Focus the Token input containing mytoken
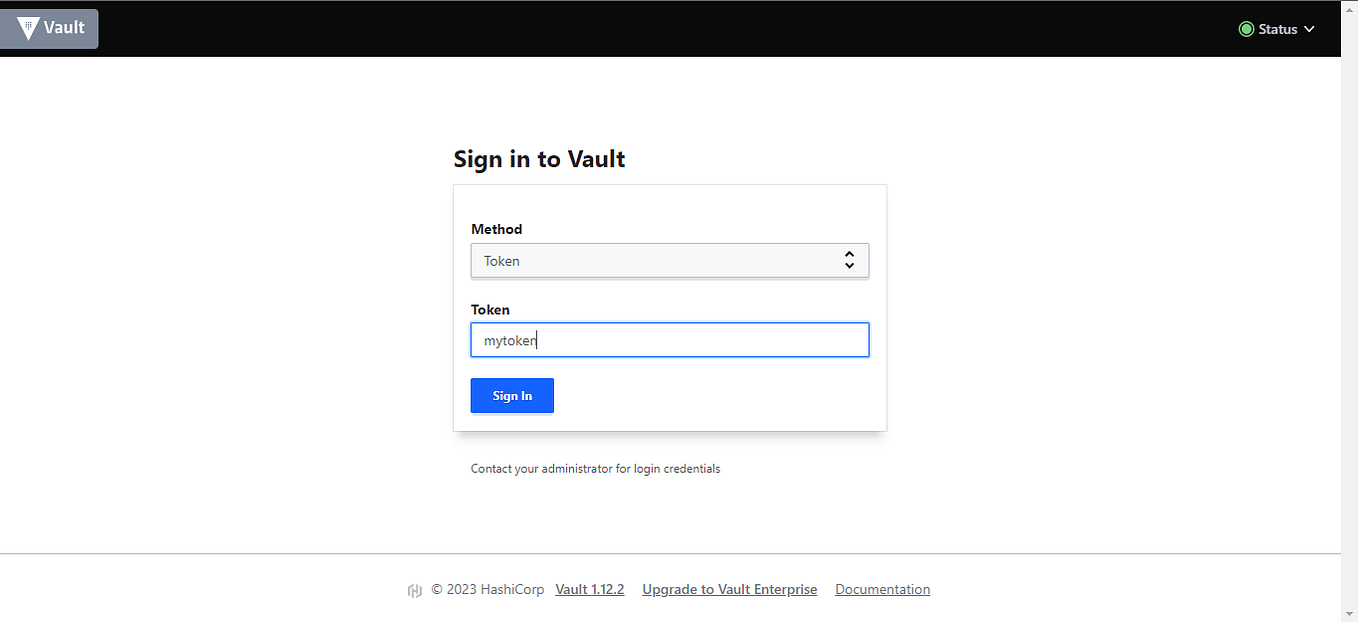Image resolution: width=1358 pixels, height=622 pixels. point(669,340)
